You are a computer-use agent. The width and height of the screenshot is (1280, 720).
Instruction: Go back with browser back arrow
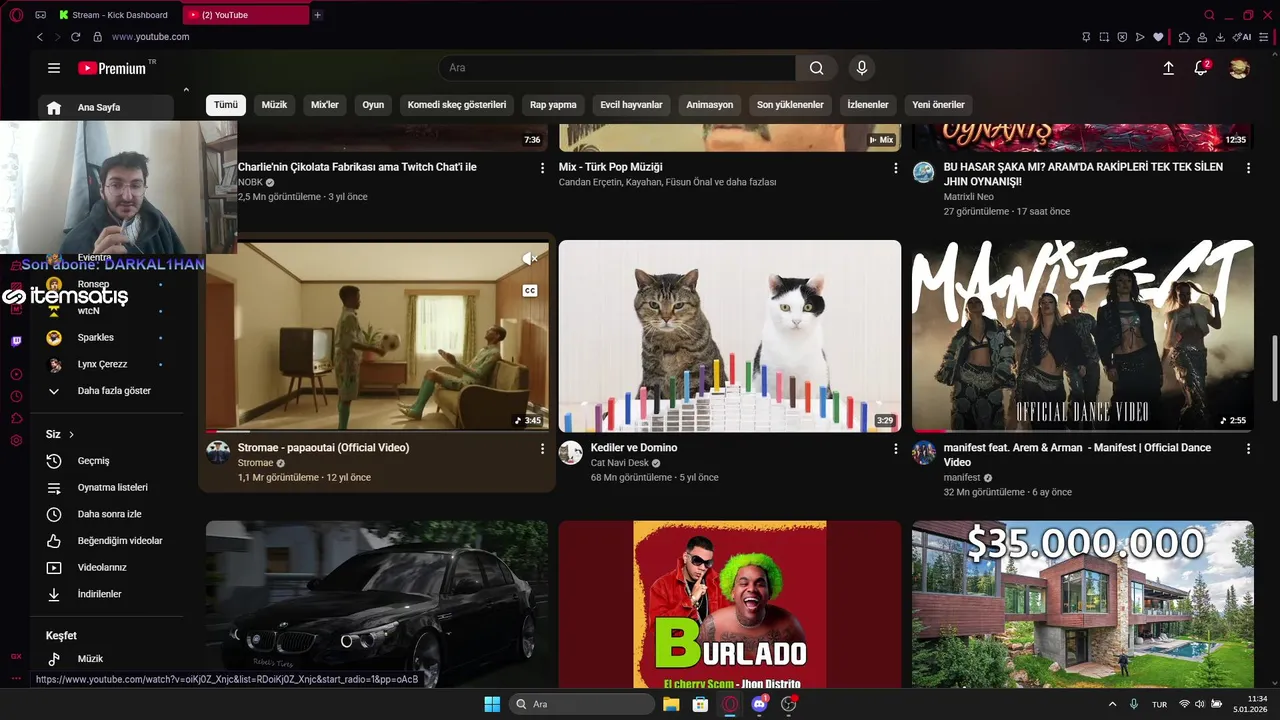tap(40, 37)
